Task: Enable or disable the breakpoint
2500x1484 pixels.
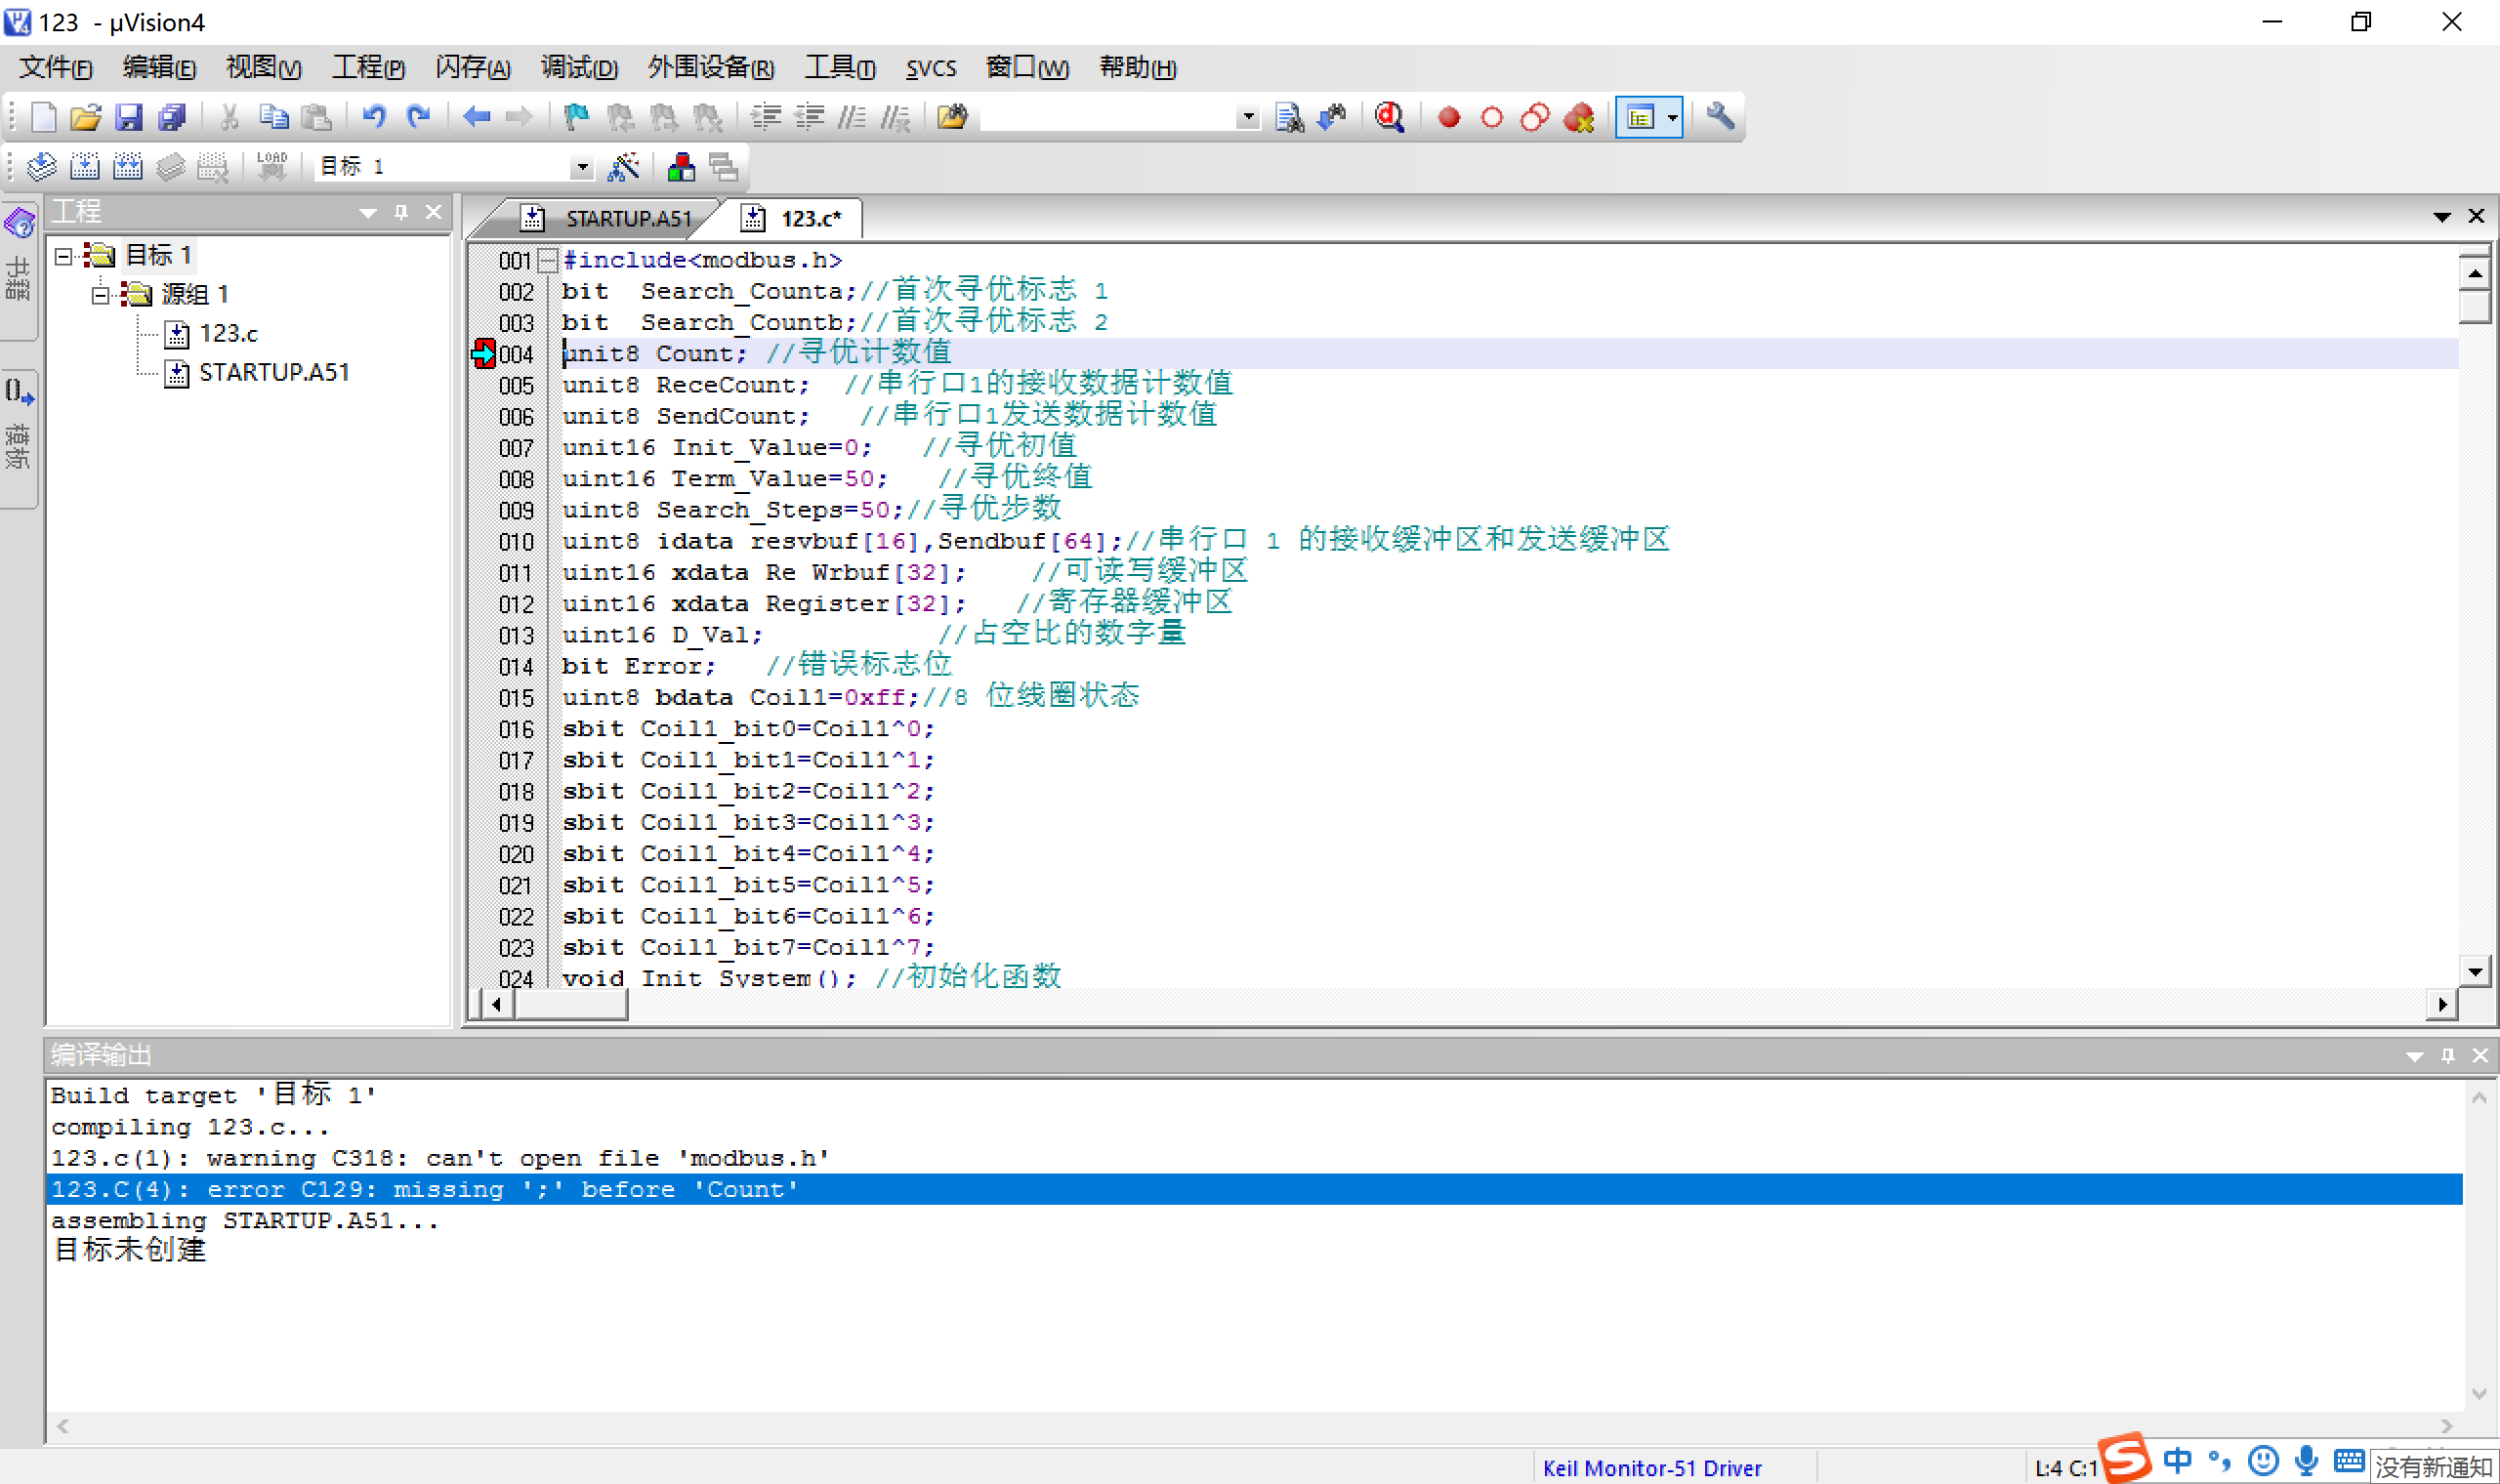Action: 1491,117
